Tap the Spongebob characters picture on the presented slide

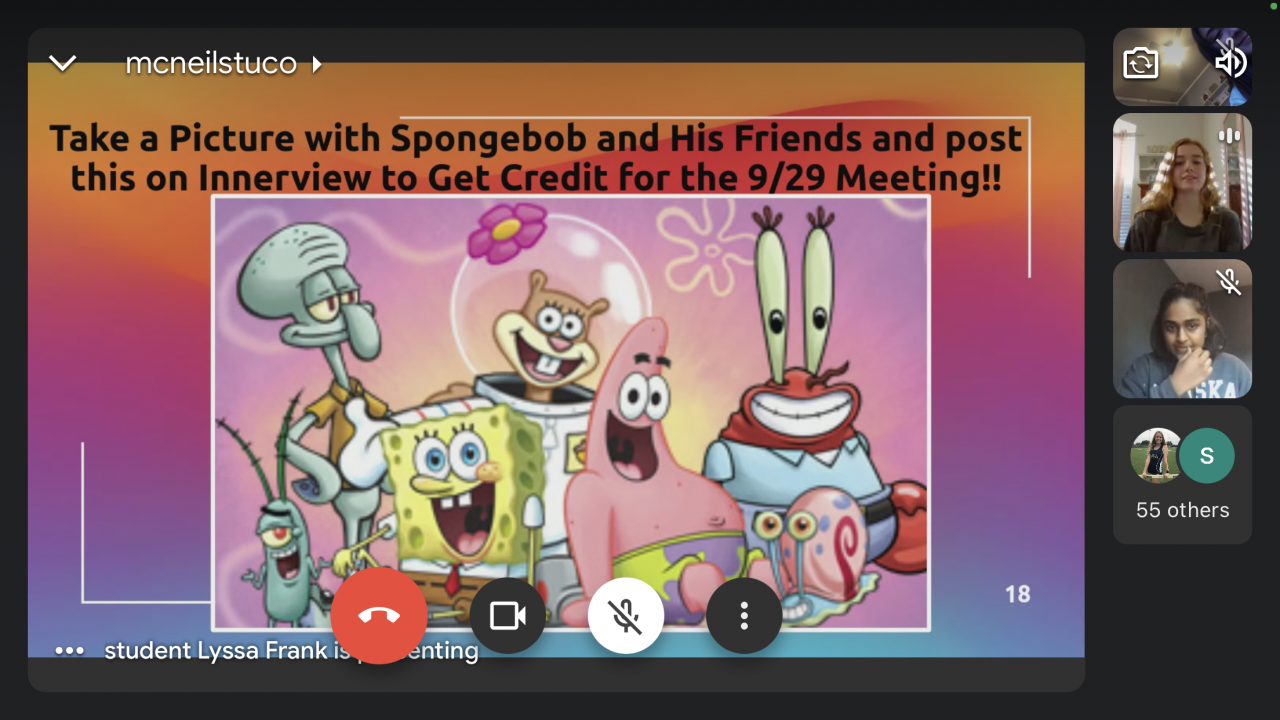pyautogui.click(x=571, y=413)
